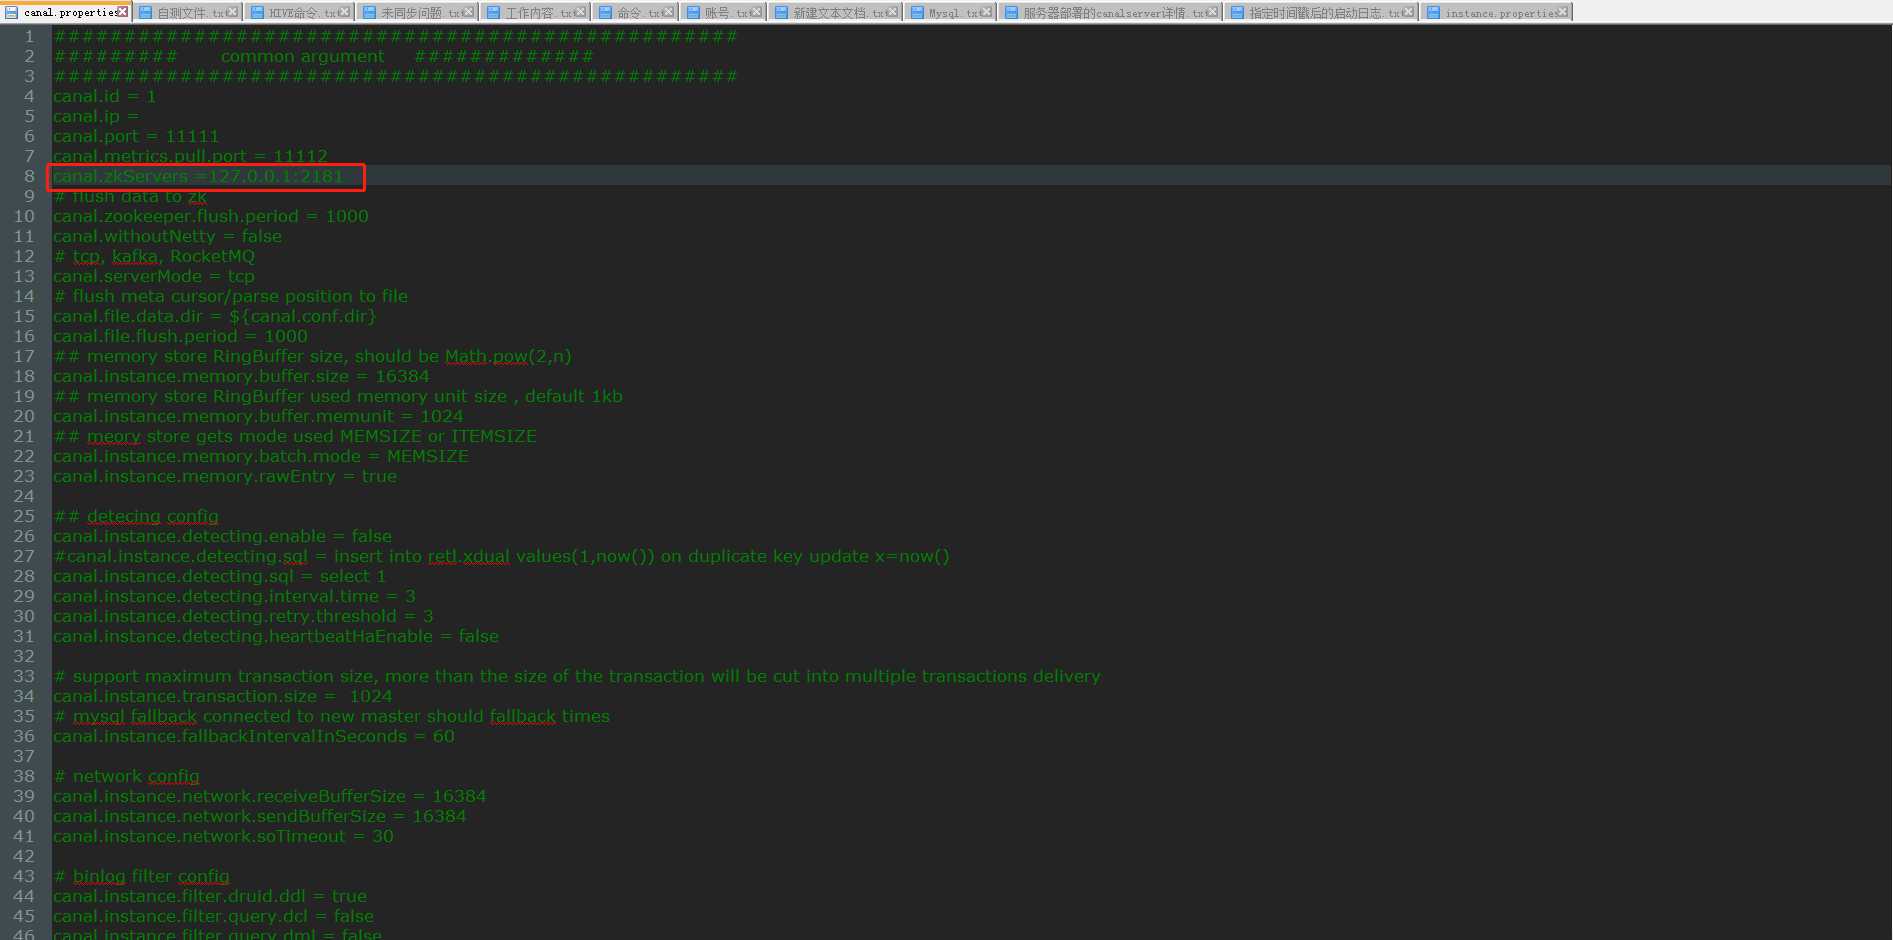
Task: Close the 服务器部署的canalserver详情.txt tab
Action: point(1212,12)
